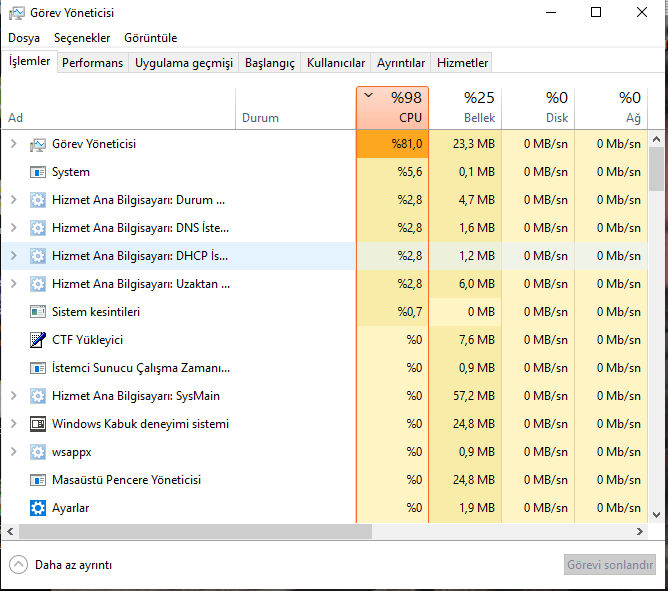Click the Sistem kesintileri icon

37,312
